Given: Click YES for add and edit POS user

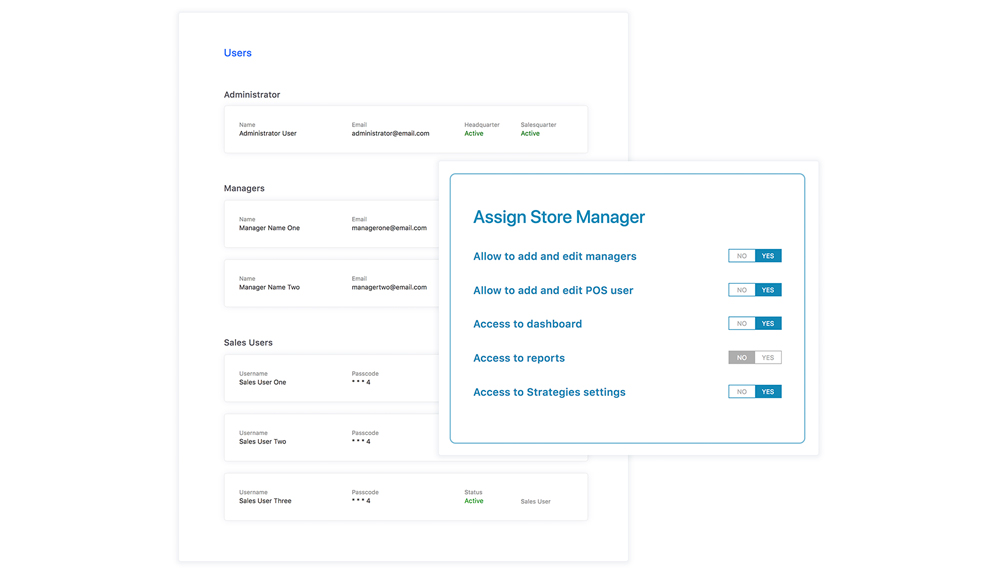Looking at the screenshot, I should (x=768, y=290).
